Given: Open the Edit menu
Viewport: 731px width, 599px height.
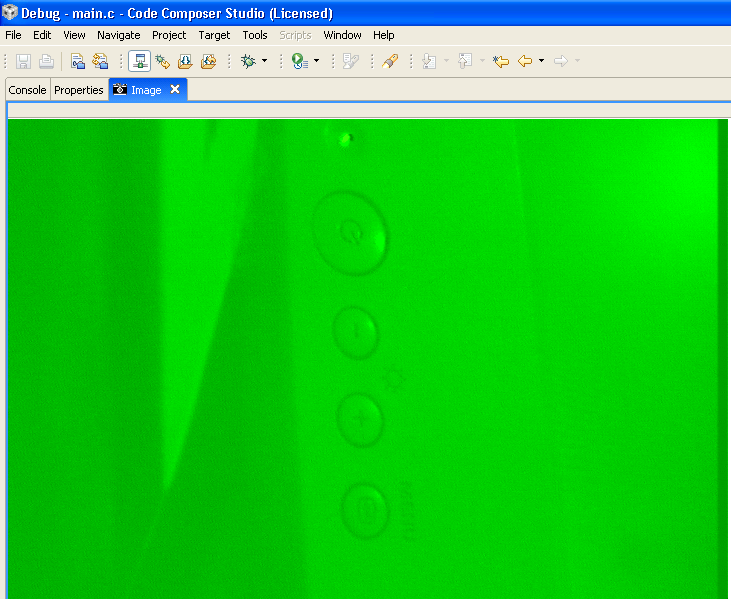Looking at the screenshot, I should [x=42, y=35].
